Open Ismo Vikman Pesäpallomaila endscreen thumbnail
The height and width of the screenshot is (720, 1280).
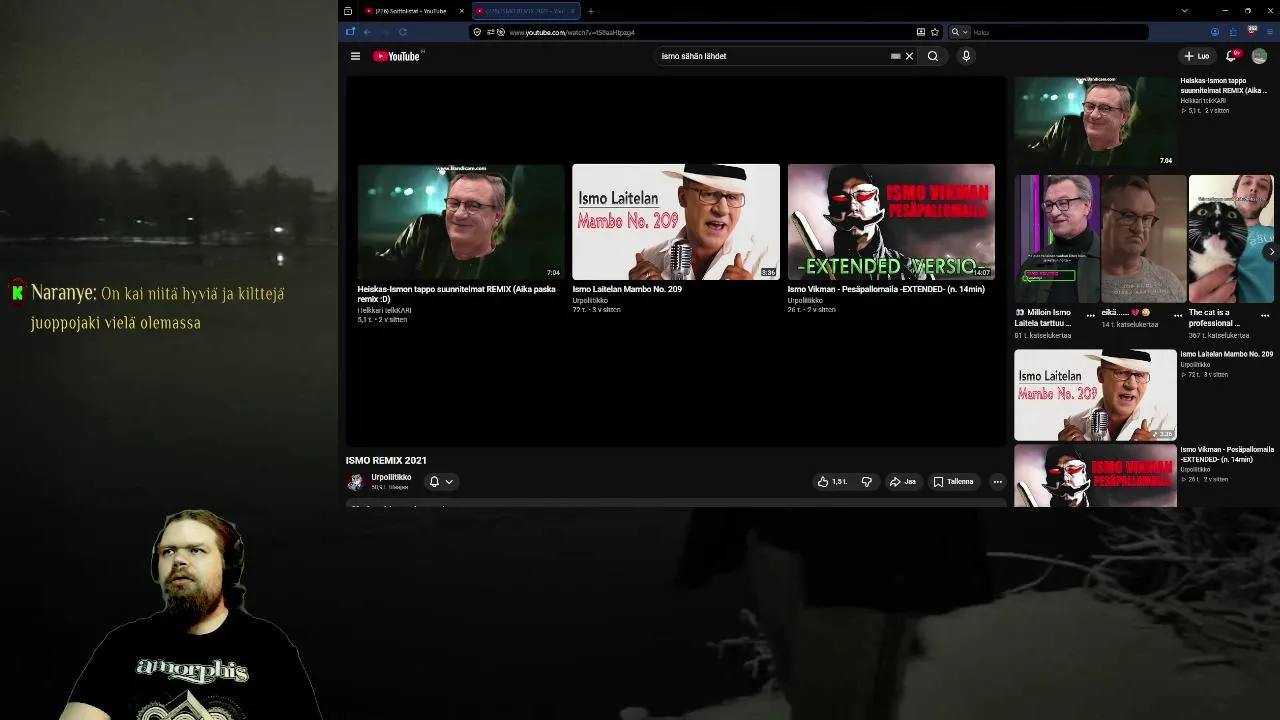891,222
